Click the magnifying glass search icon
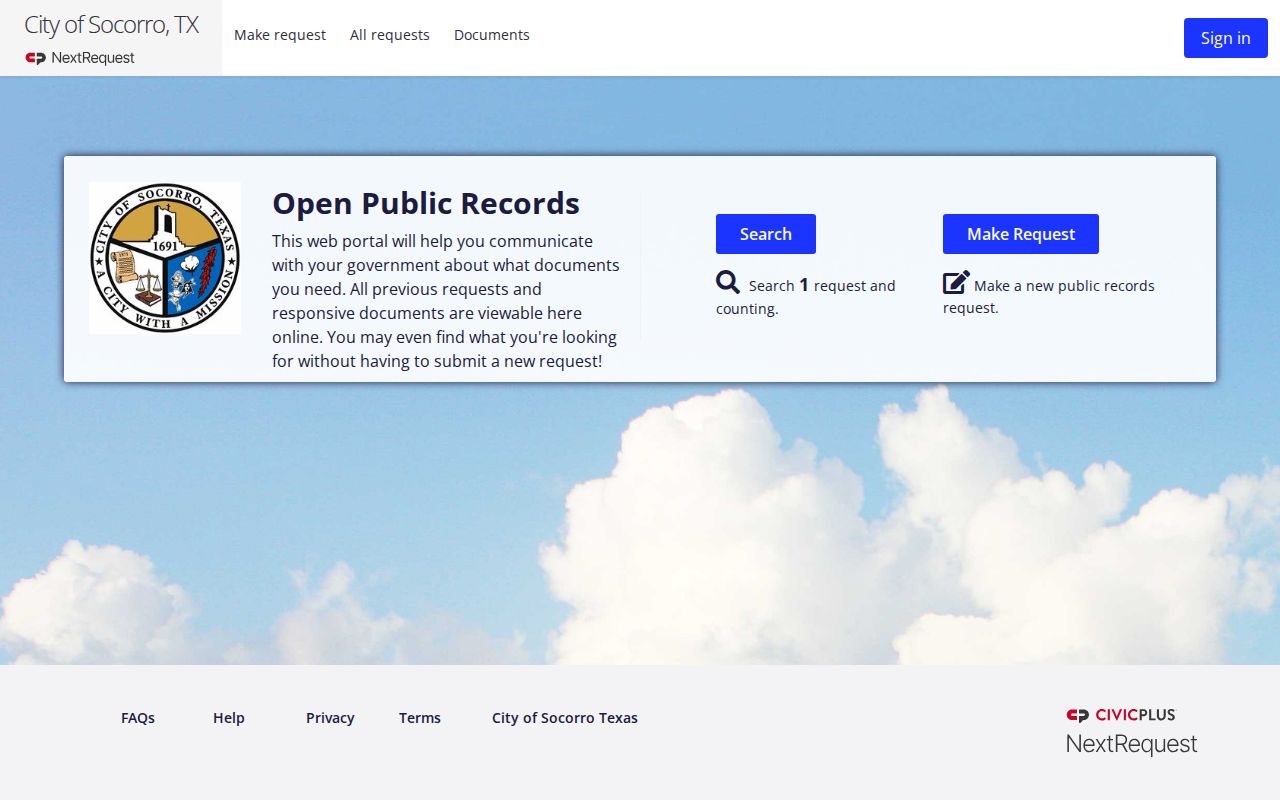The height and width of the screenshot is (800, 1280). click(x=728, y=282)
